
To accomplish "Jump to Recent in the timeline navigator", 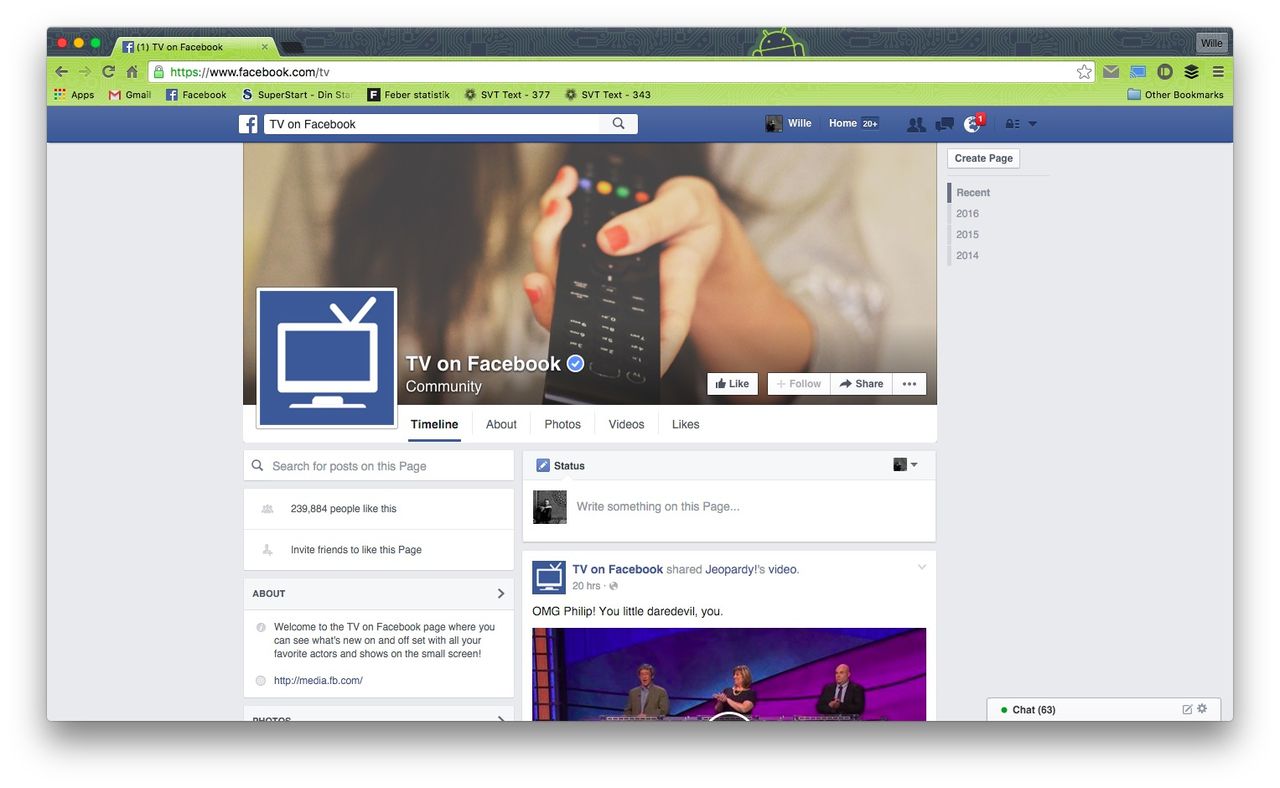I will pos(973,192).
